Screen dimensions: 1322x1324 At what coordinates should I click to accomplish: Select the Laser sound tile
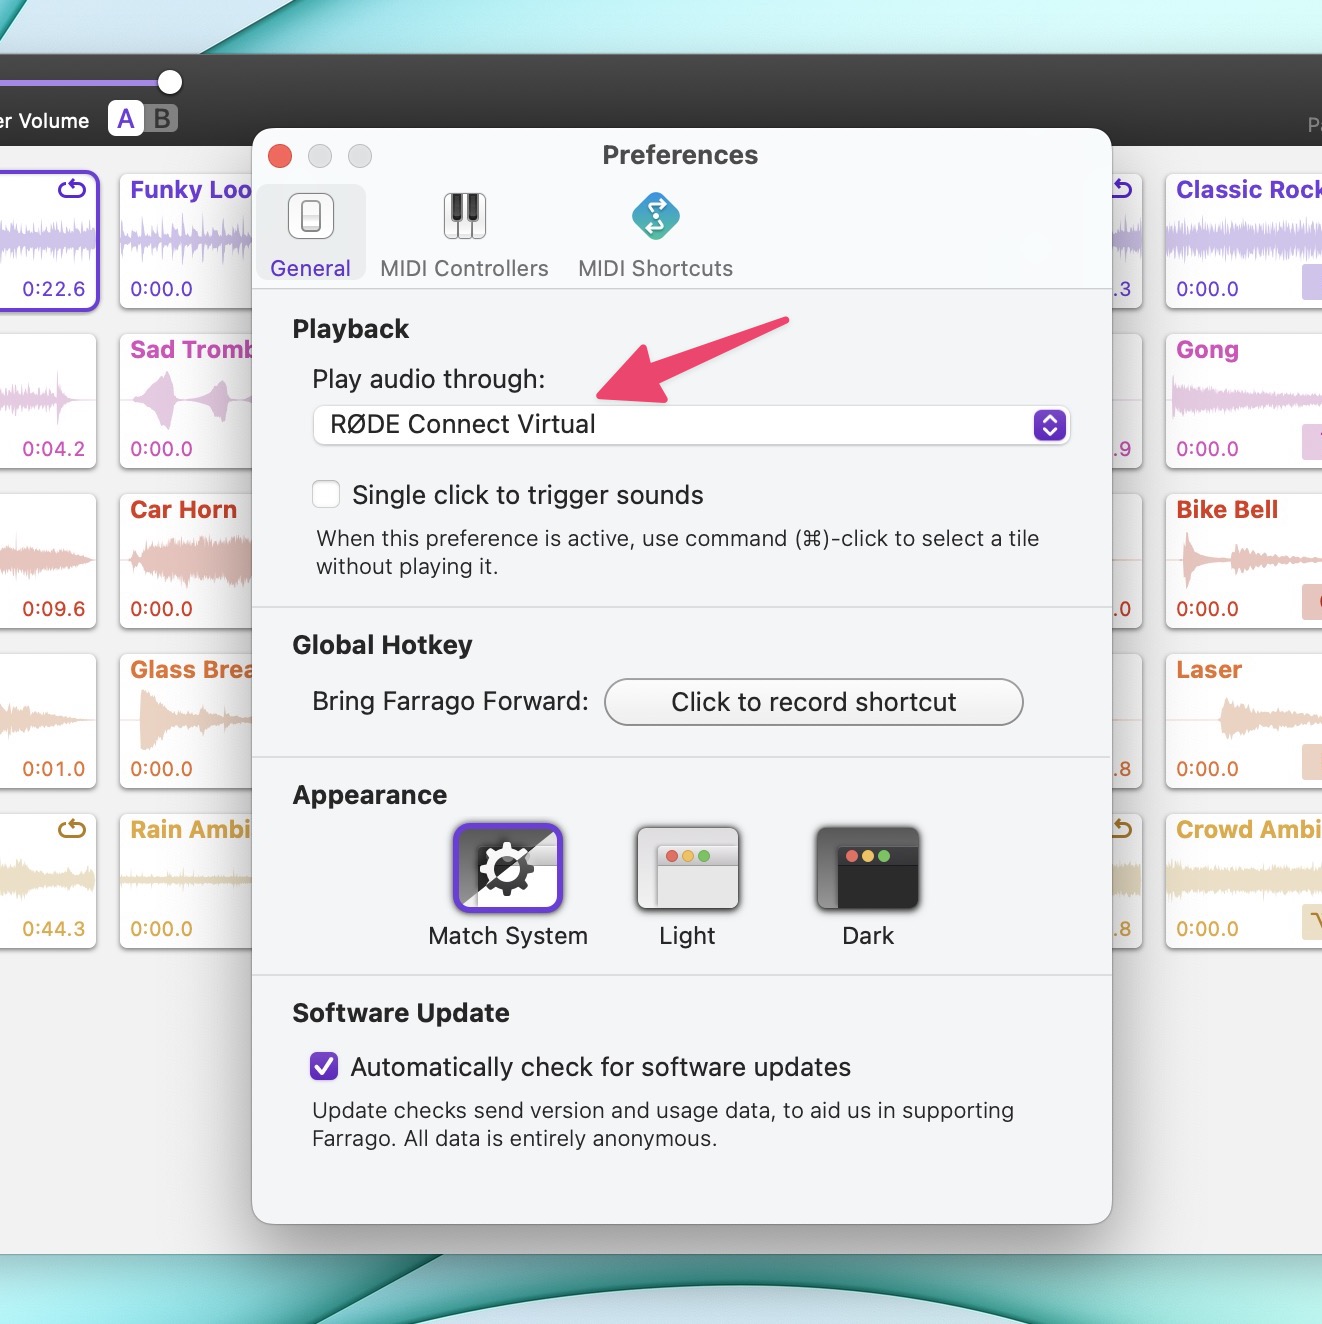(x=1244, y=720)
